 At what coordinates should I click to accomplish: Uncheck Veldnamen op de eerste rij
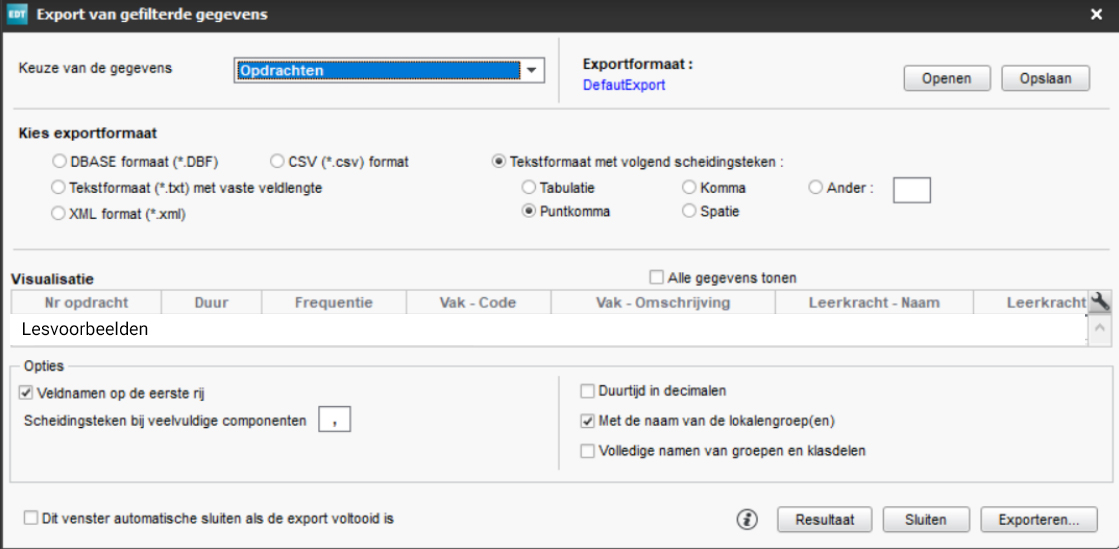pos(26,393)
